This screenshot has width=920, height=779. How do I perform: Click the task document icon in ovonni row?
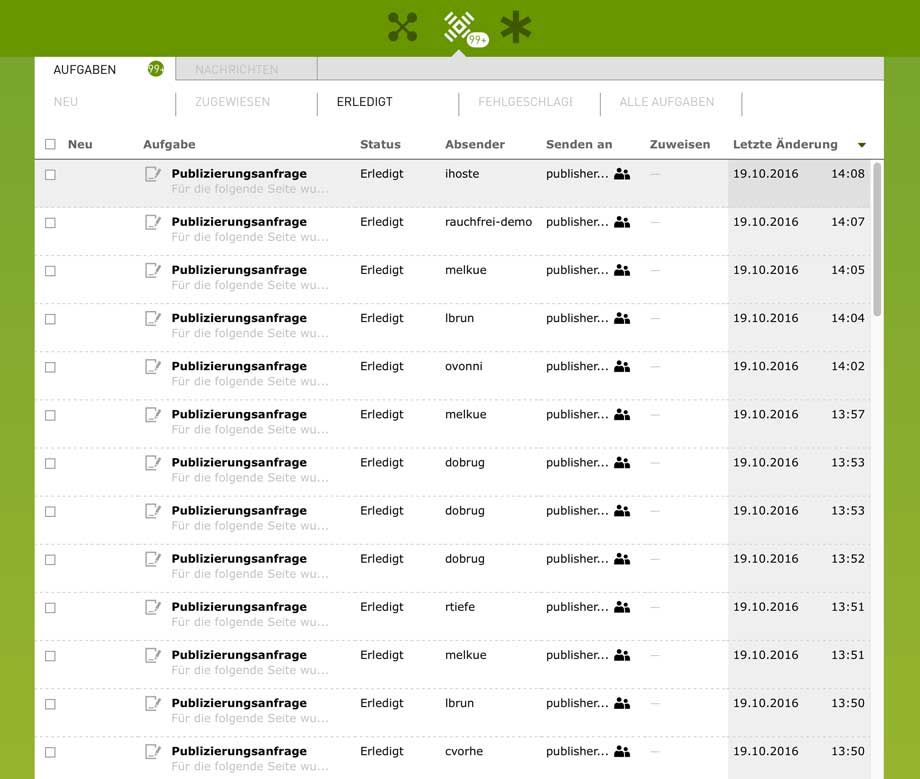(152, 367)
